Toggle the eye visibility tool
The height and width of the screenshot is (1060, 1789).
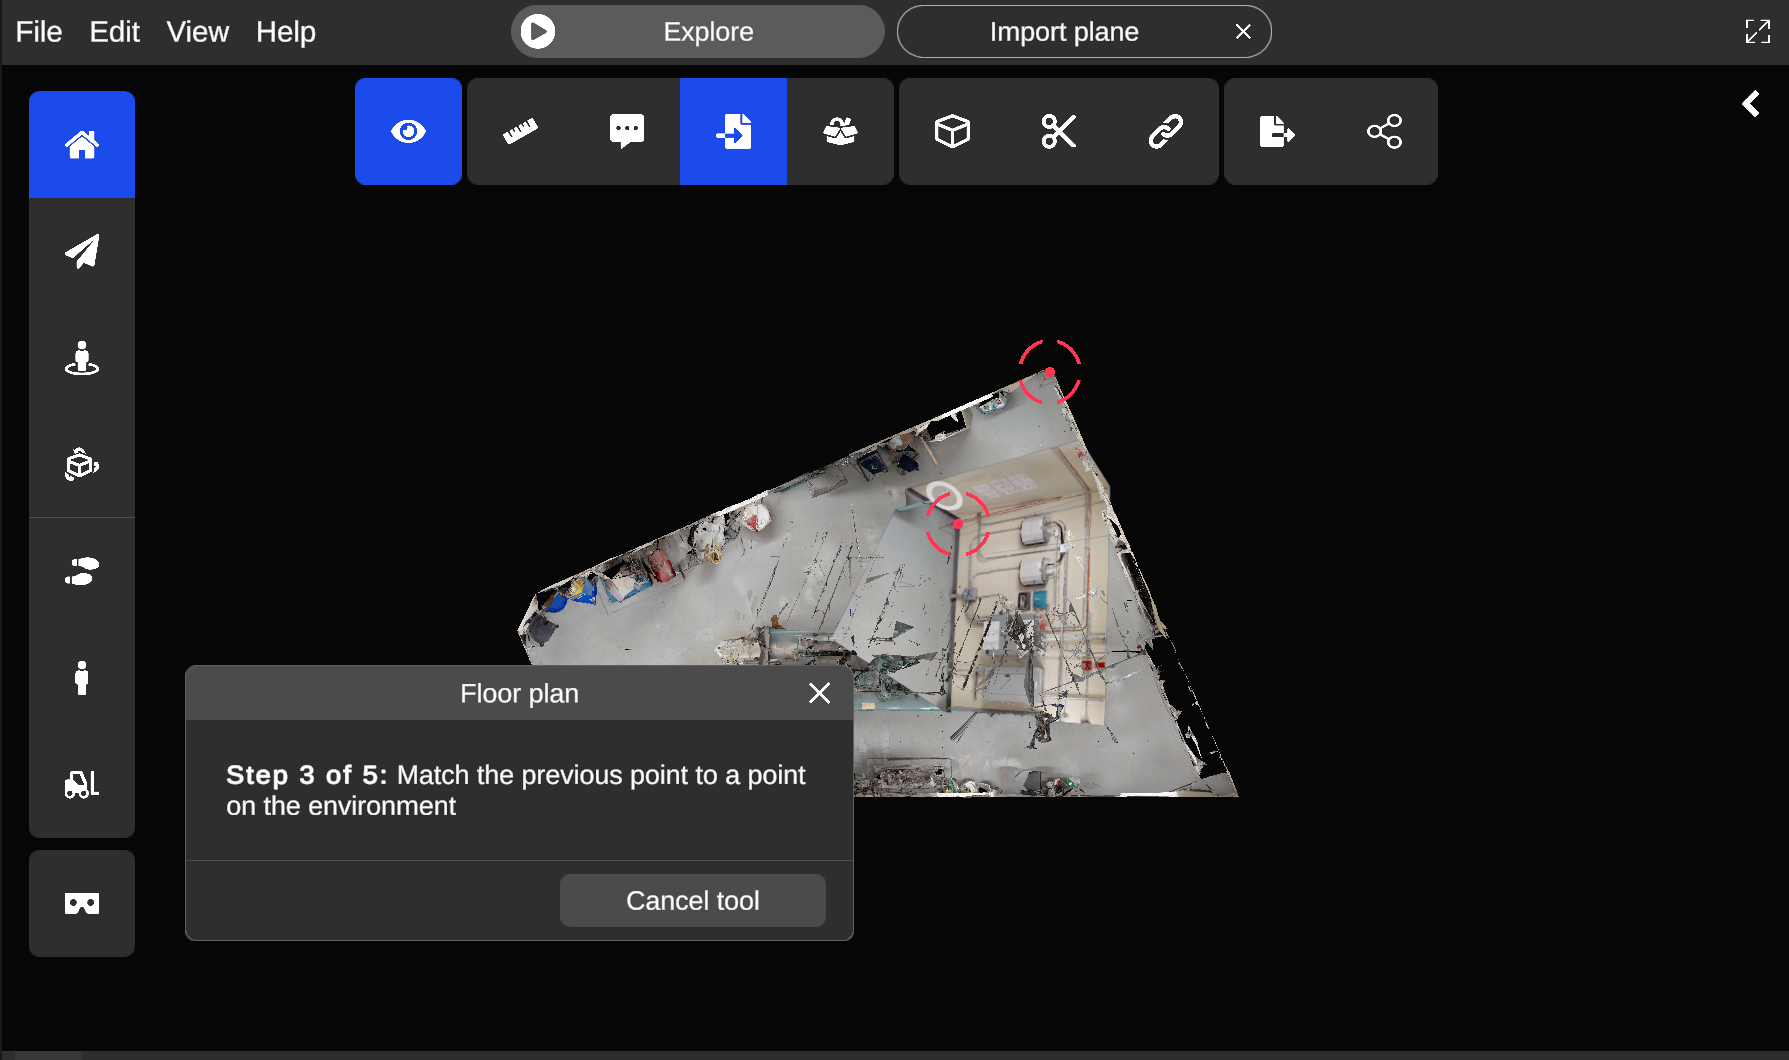pyautogui.click(x=408, y=132)
